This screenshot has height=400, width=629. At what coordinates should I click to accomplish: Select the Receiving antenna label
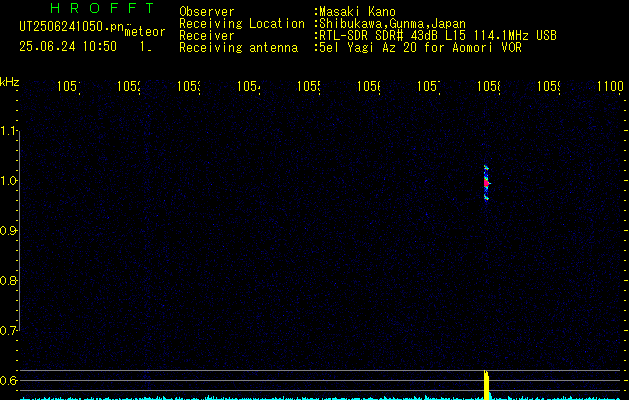coord(238,48)
